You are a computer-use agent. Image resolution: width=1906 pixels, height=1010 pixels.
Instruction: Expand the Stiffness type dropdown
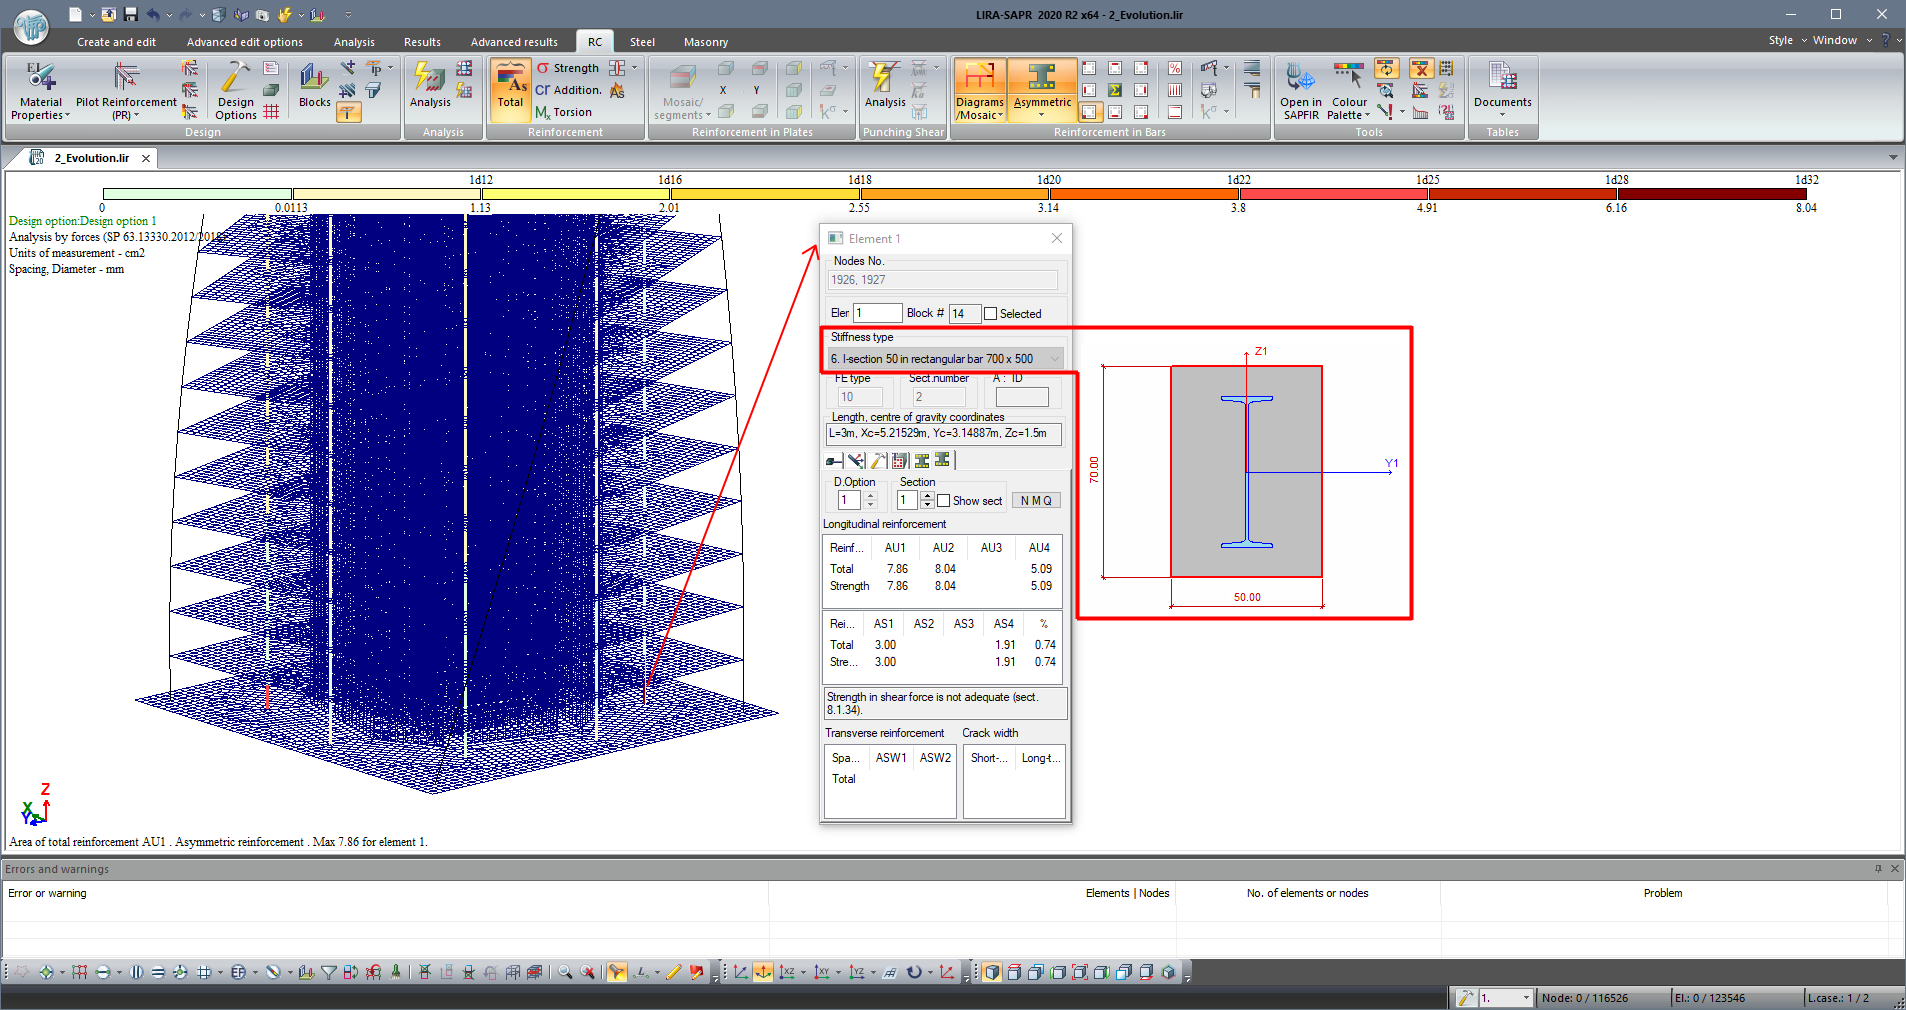point(1054,359)
